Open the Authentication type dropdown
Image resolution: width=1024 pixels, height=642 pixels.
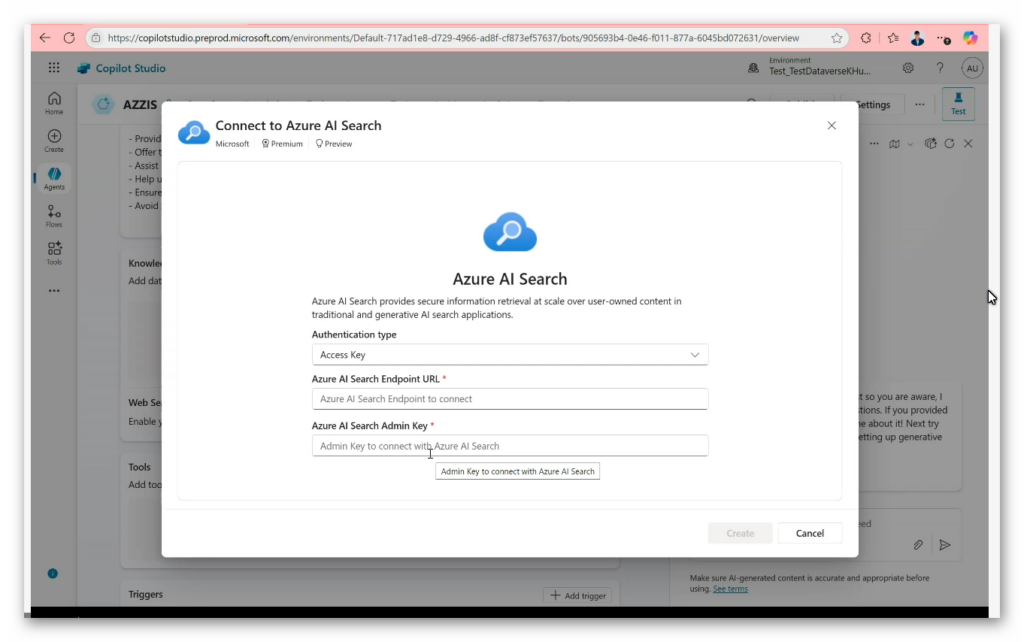click(510, 355)
